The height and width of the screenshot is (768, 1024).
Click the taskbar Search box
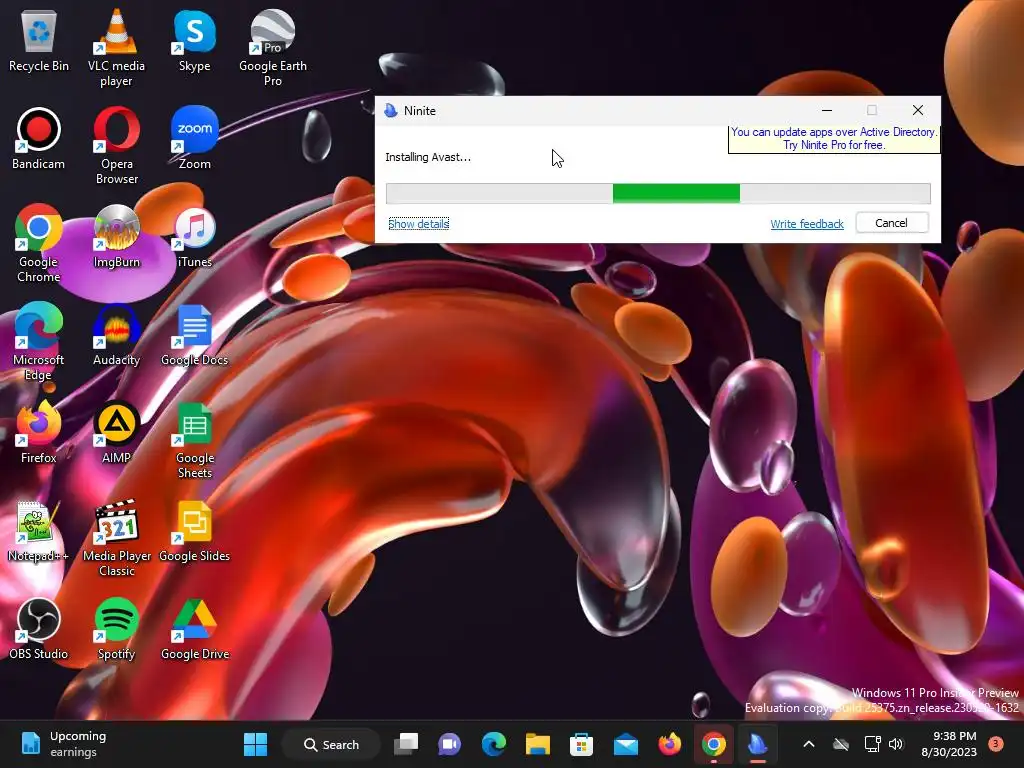point(332,744)
